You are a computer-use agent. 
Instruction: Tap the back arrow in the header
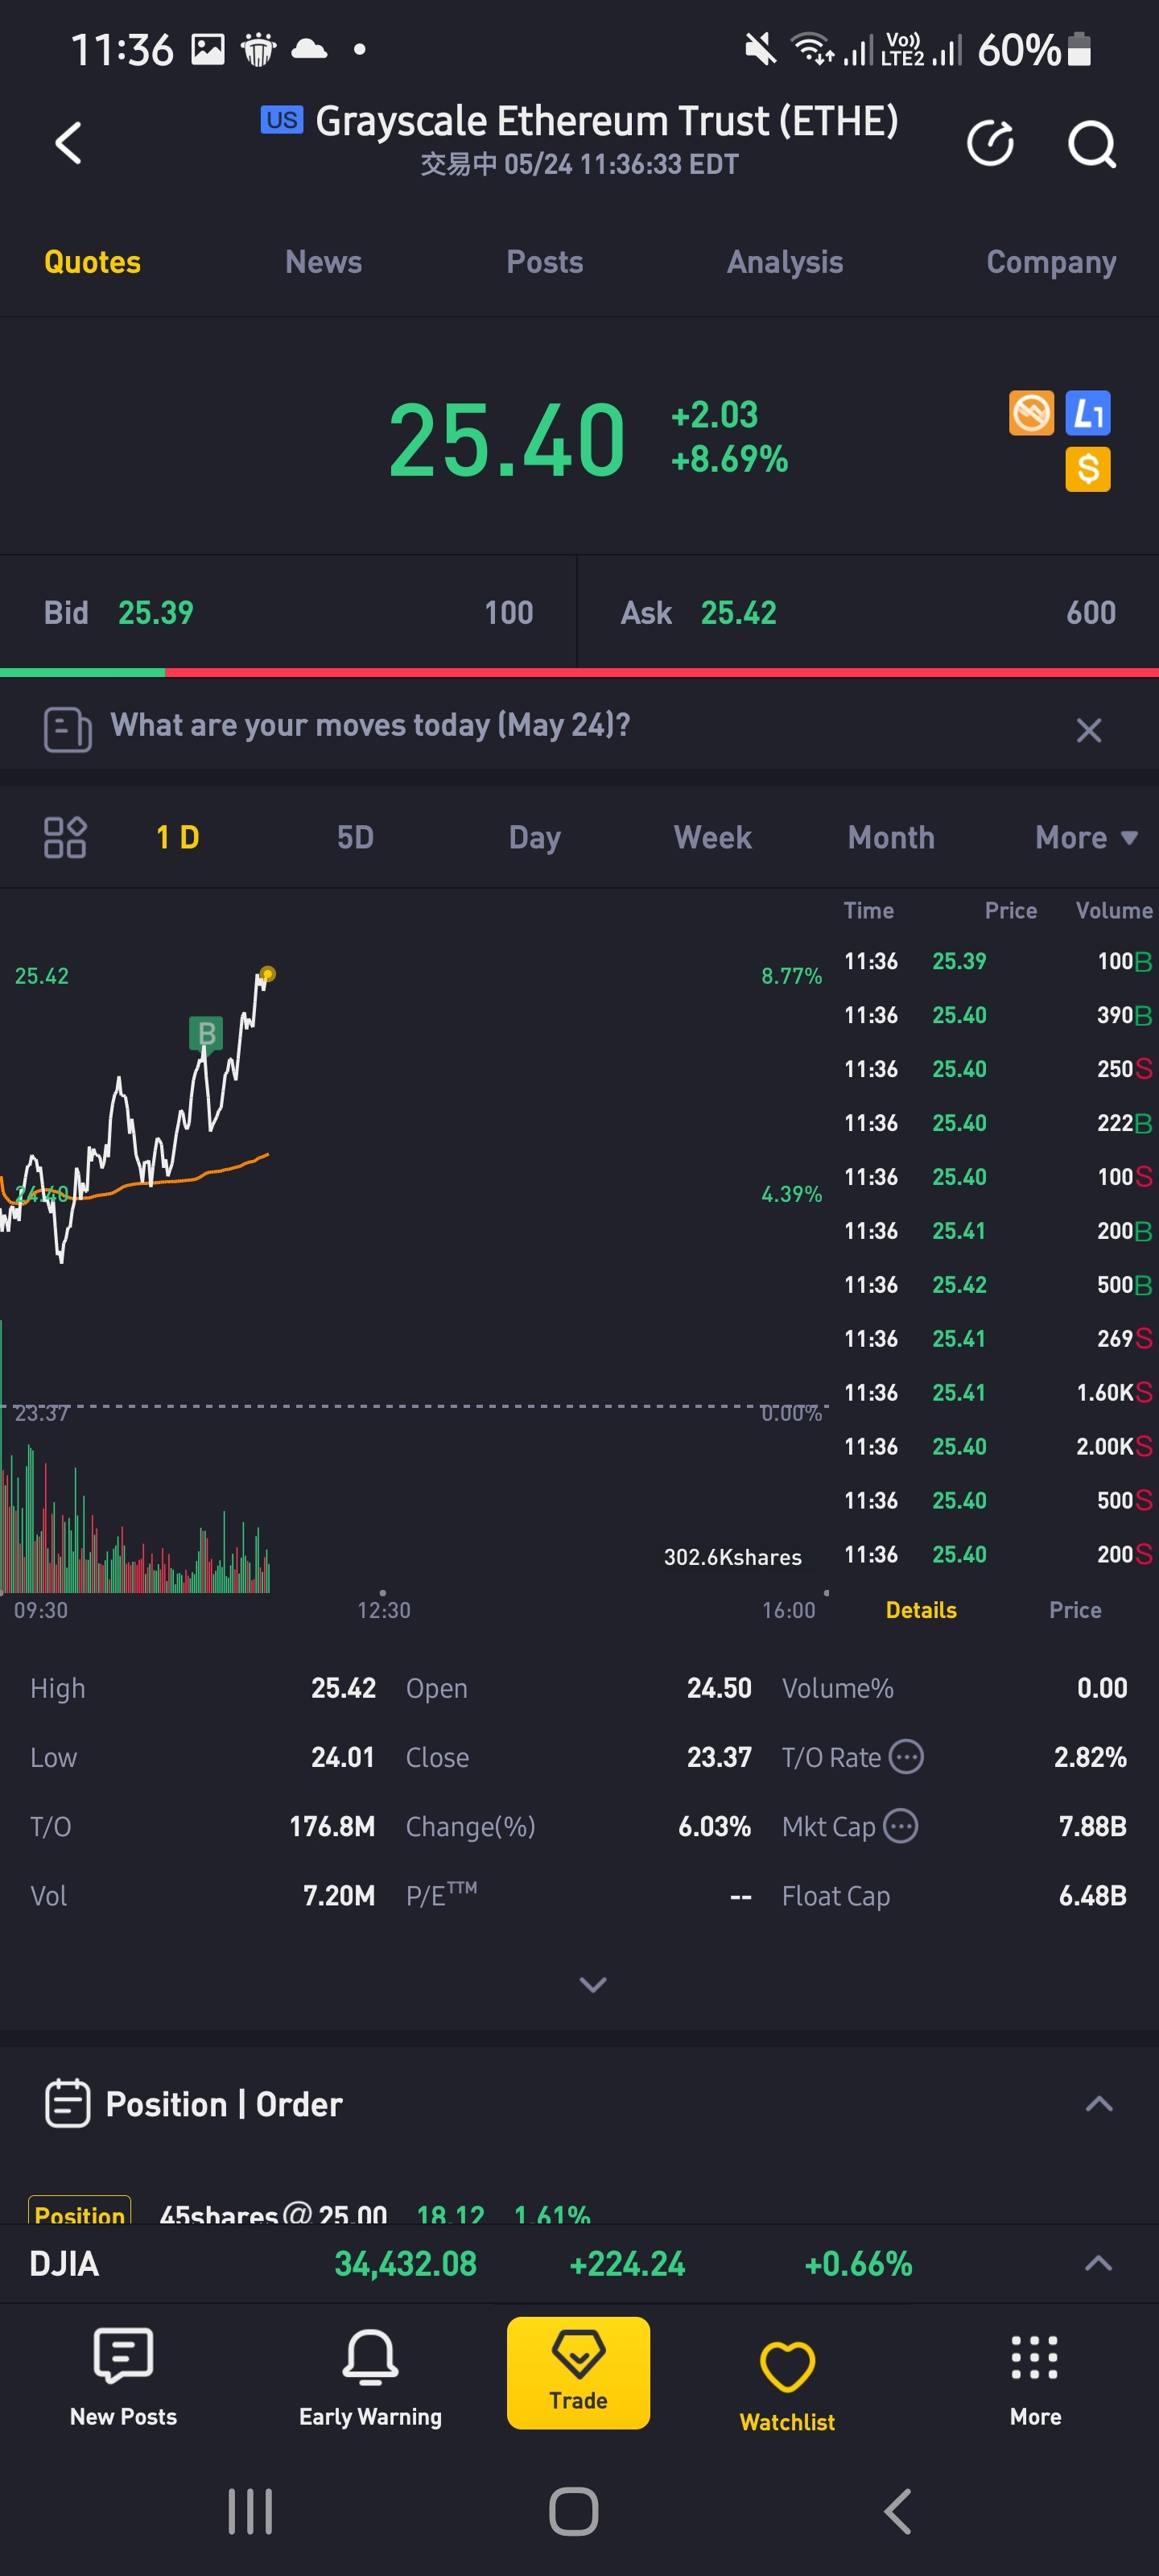[x=67, y=143]
